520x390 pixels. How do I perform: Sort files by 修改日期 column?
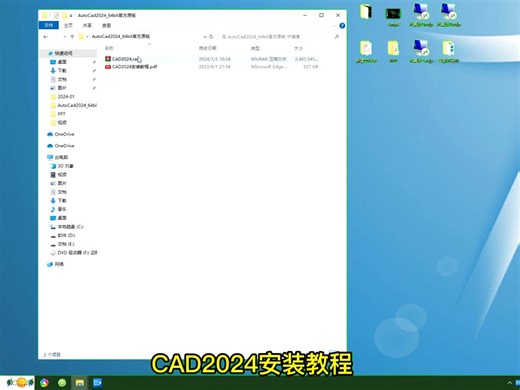[208, 48]
